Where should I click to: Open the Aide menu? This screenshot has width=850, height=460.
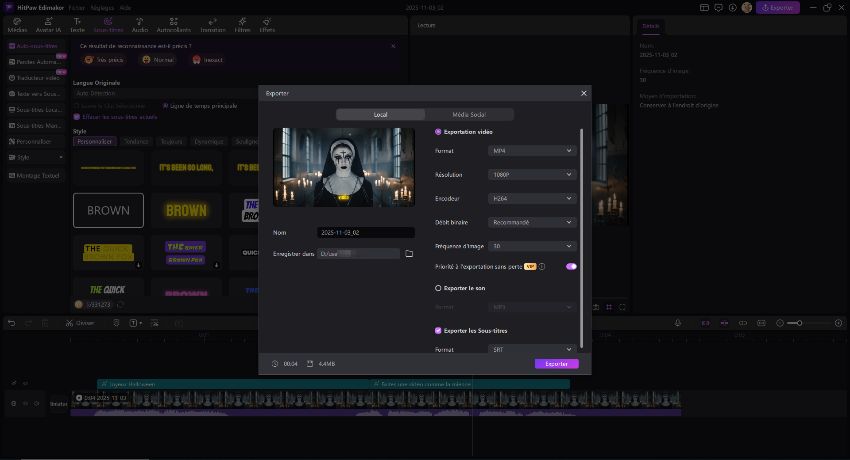coord(125,8)
